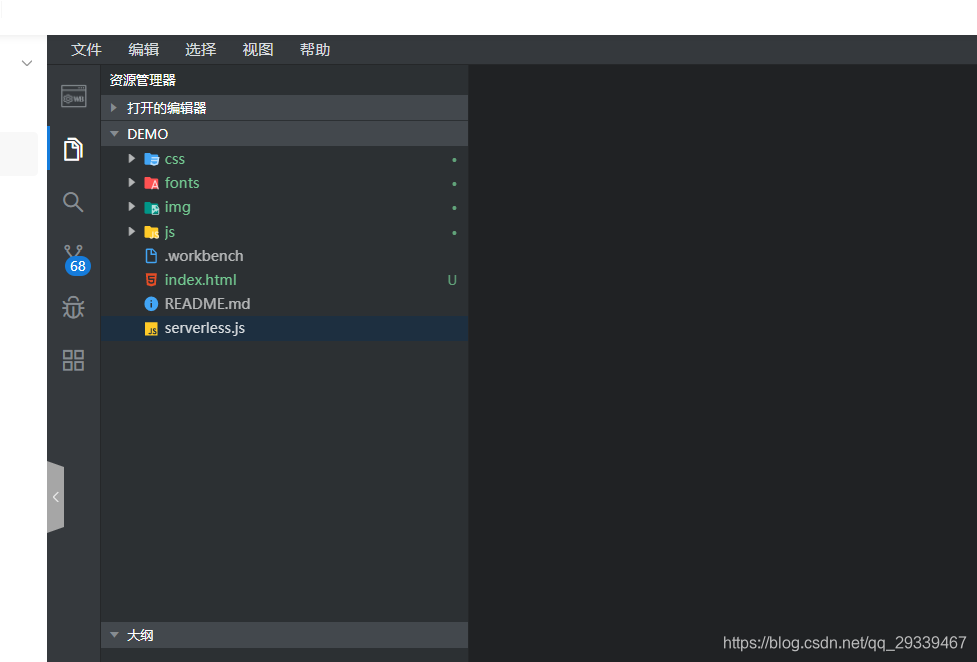
Task: Click the chevron dropdown left of editor
Action: 27,63
